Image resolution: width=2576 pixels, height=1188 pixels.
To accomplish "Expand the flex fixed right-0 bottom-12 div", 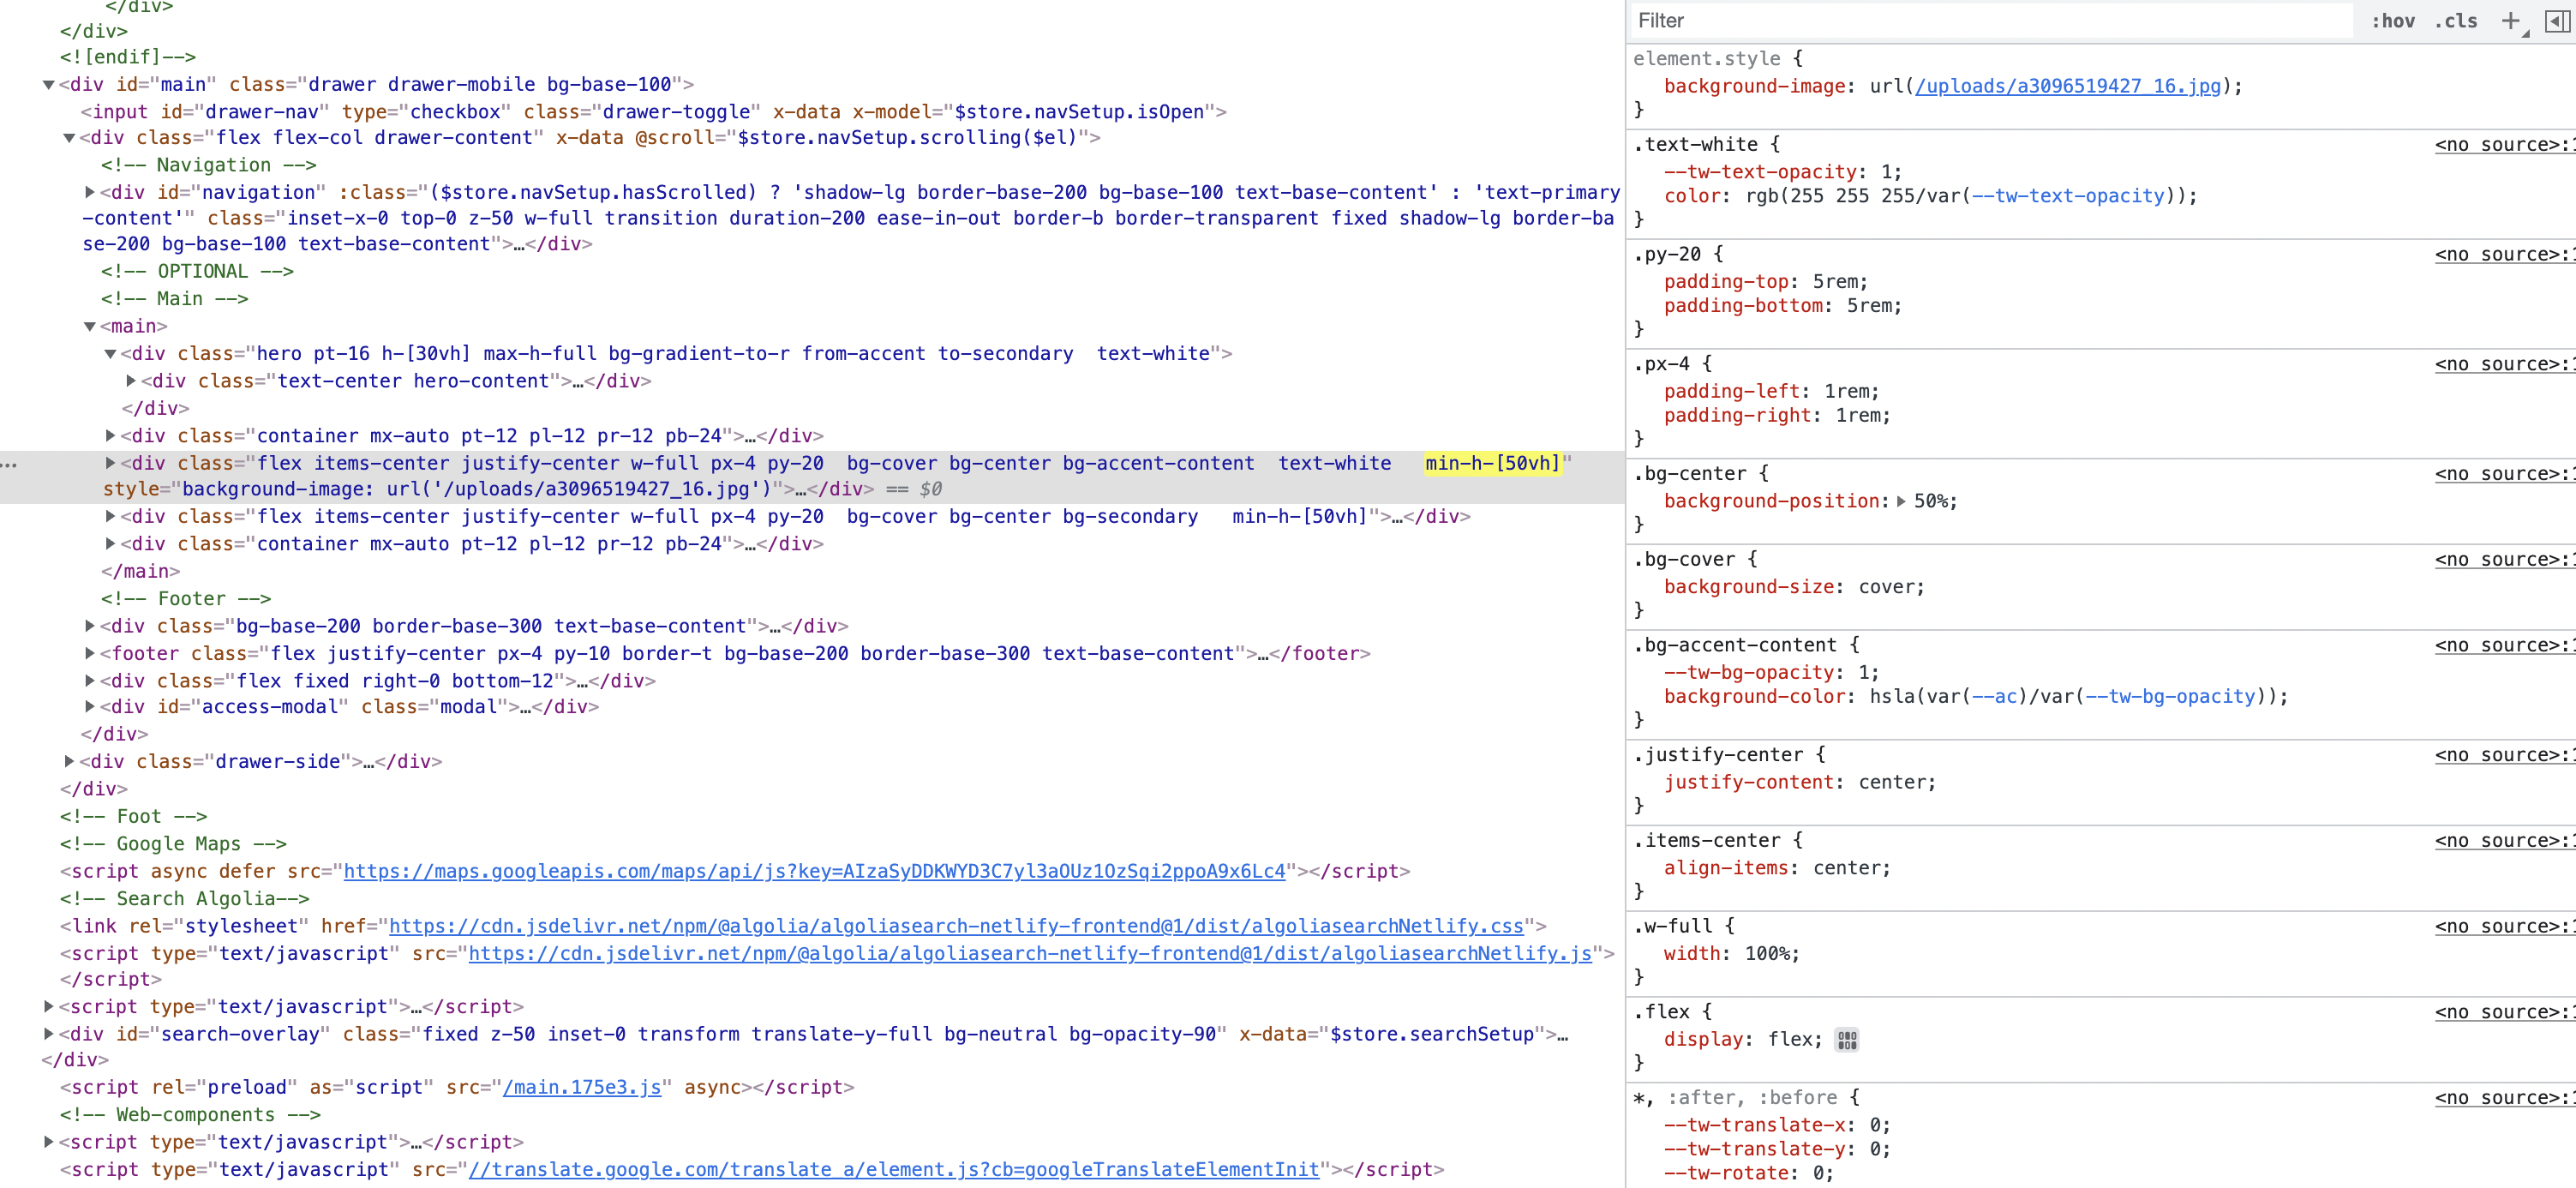I will pos(90,681).
